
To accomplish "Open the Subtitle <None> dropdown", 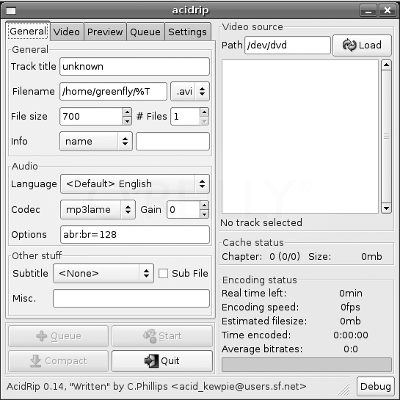I will coord(103,273).
